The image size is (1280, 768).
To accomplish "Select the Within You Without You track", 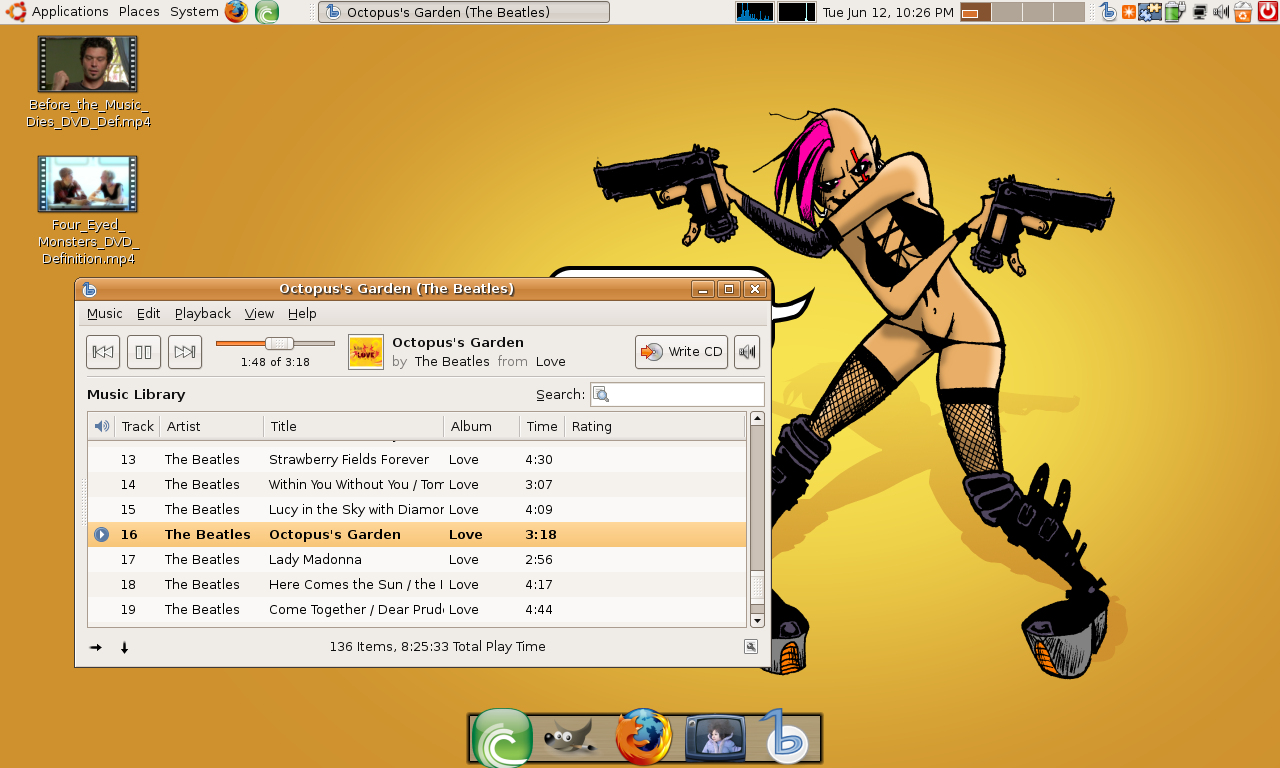I will coord(417,484).
